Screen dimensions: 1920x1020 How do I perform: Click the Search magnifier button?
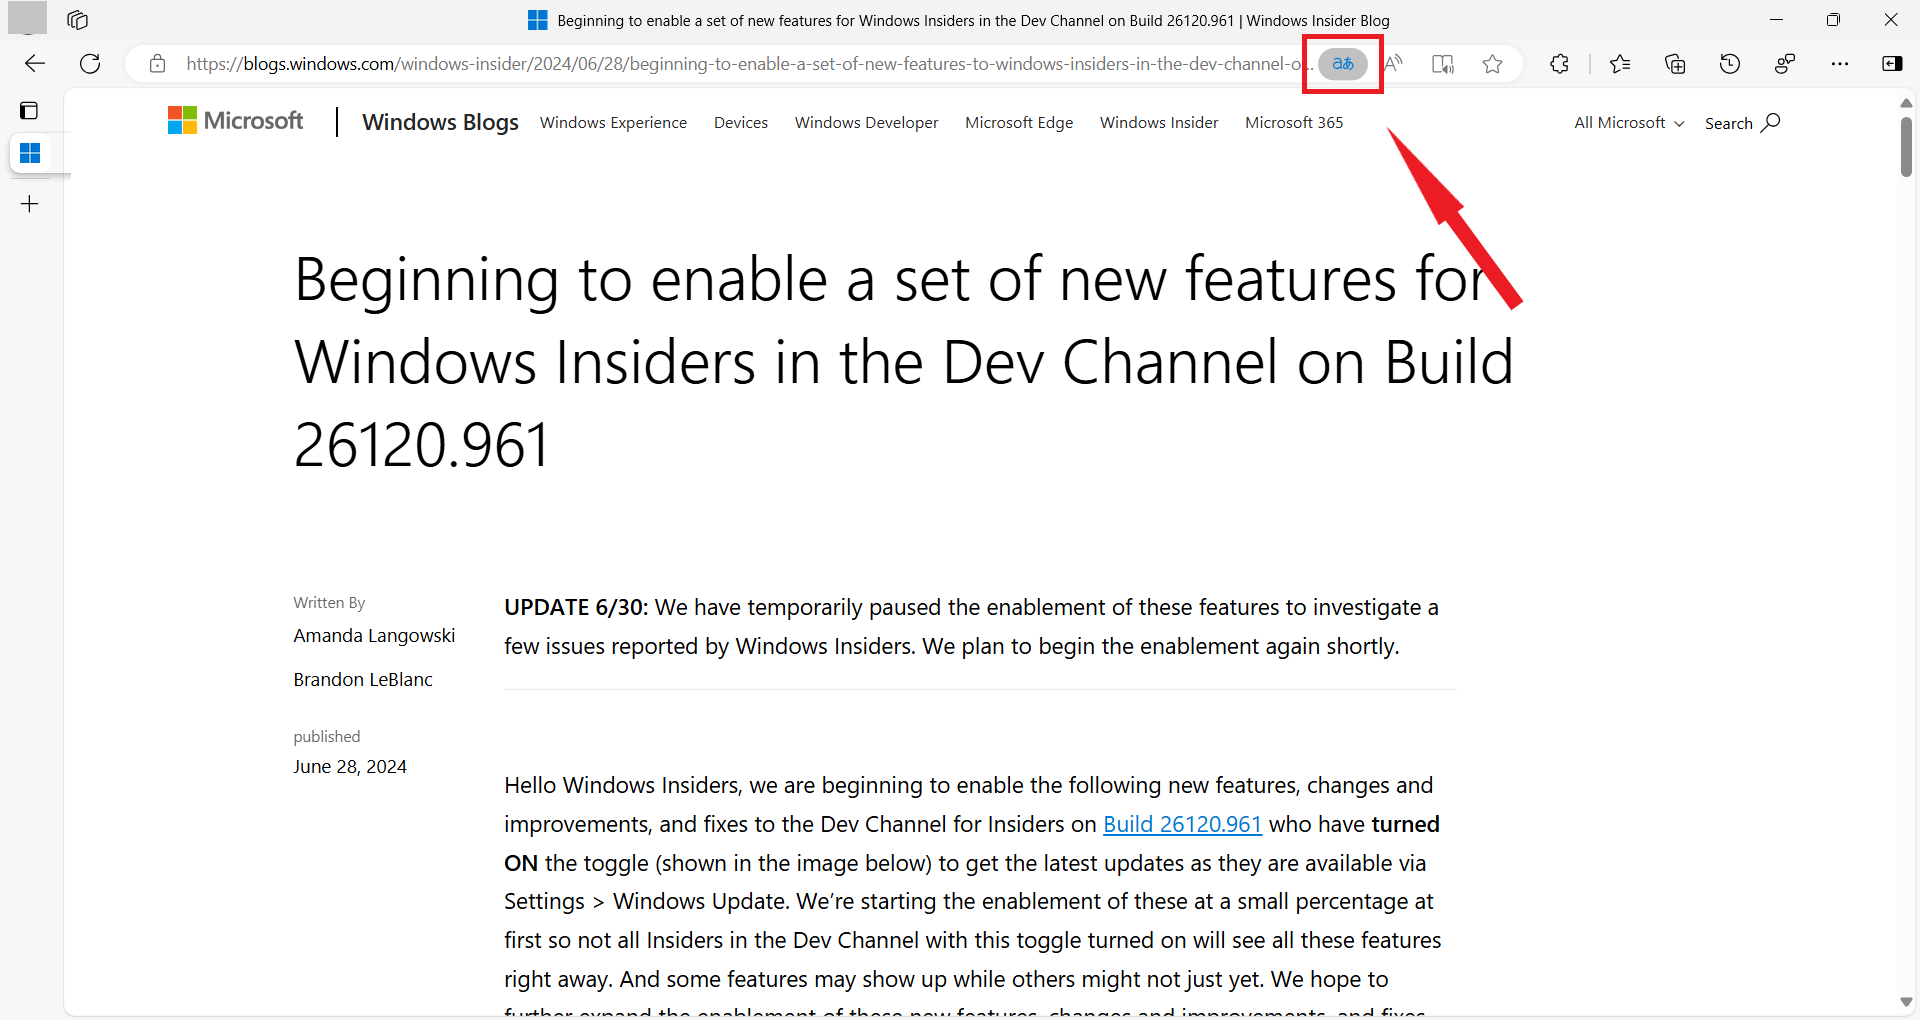1743,122
